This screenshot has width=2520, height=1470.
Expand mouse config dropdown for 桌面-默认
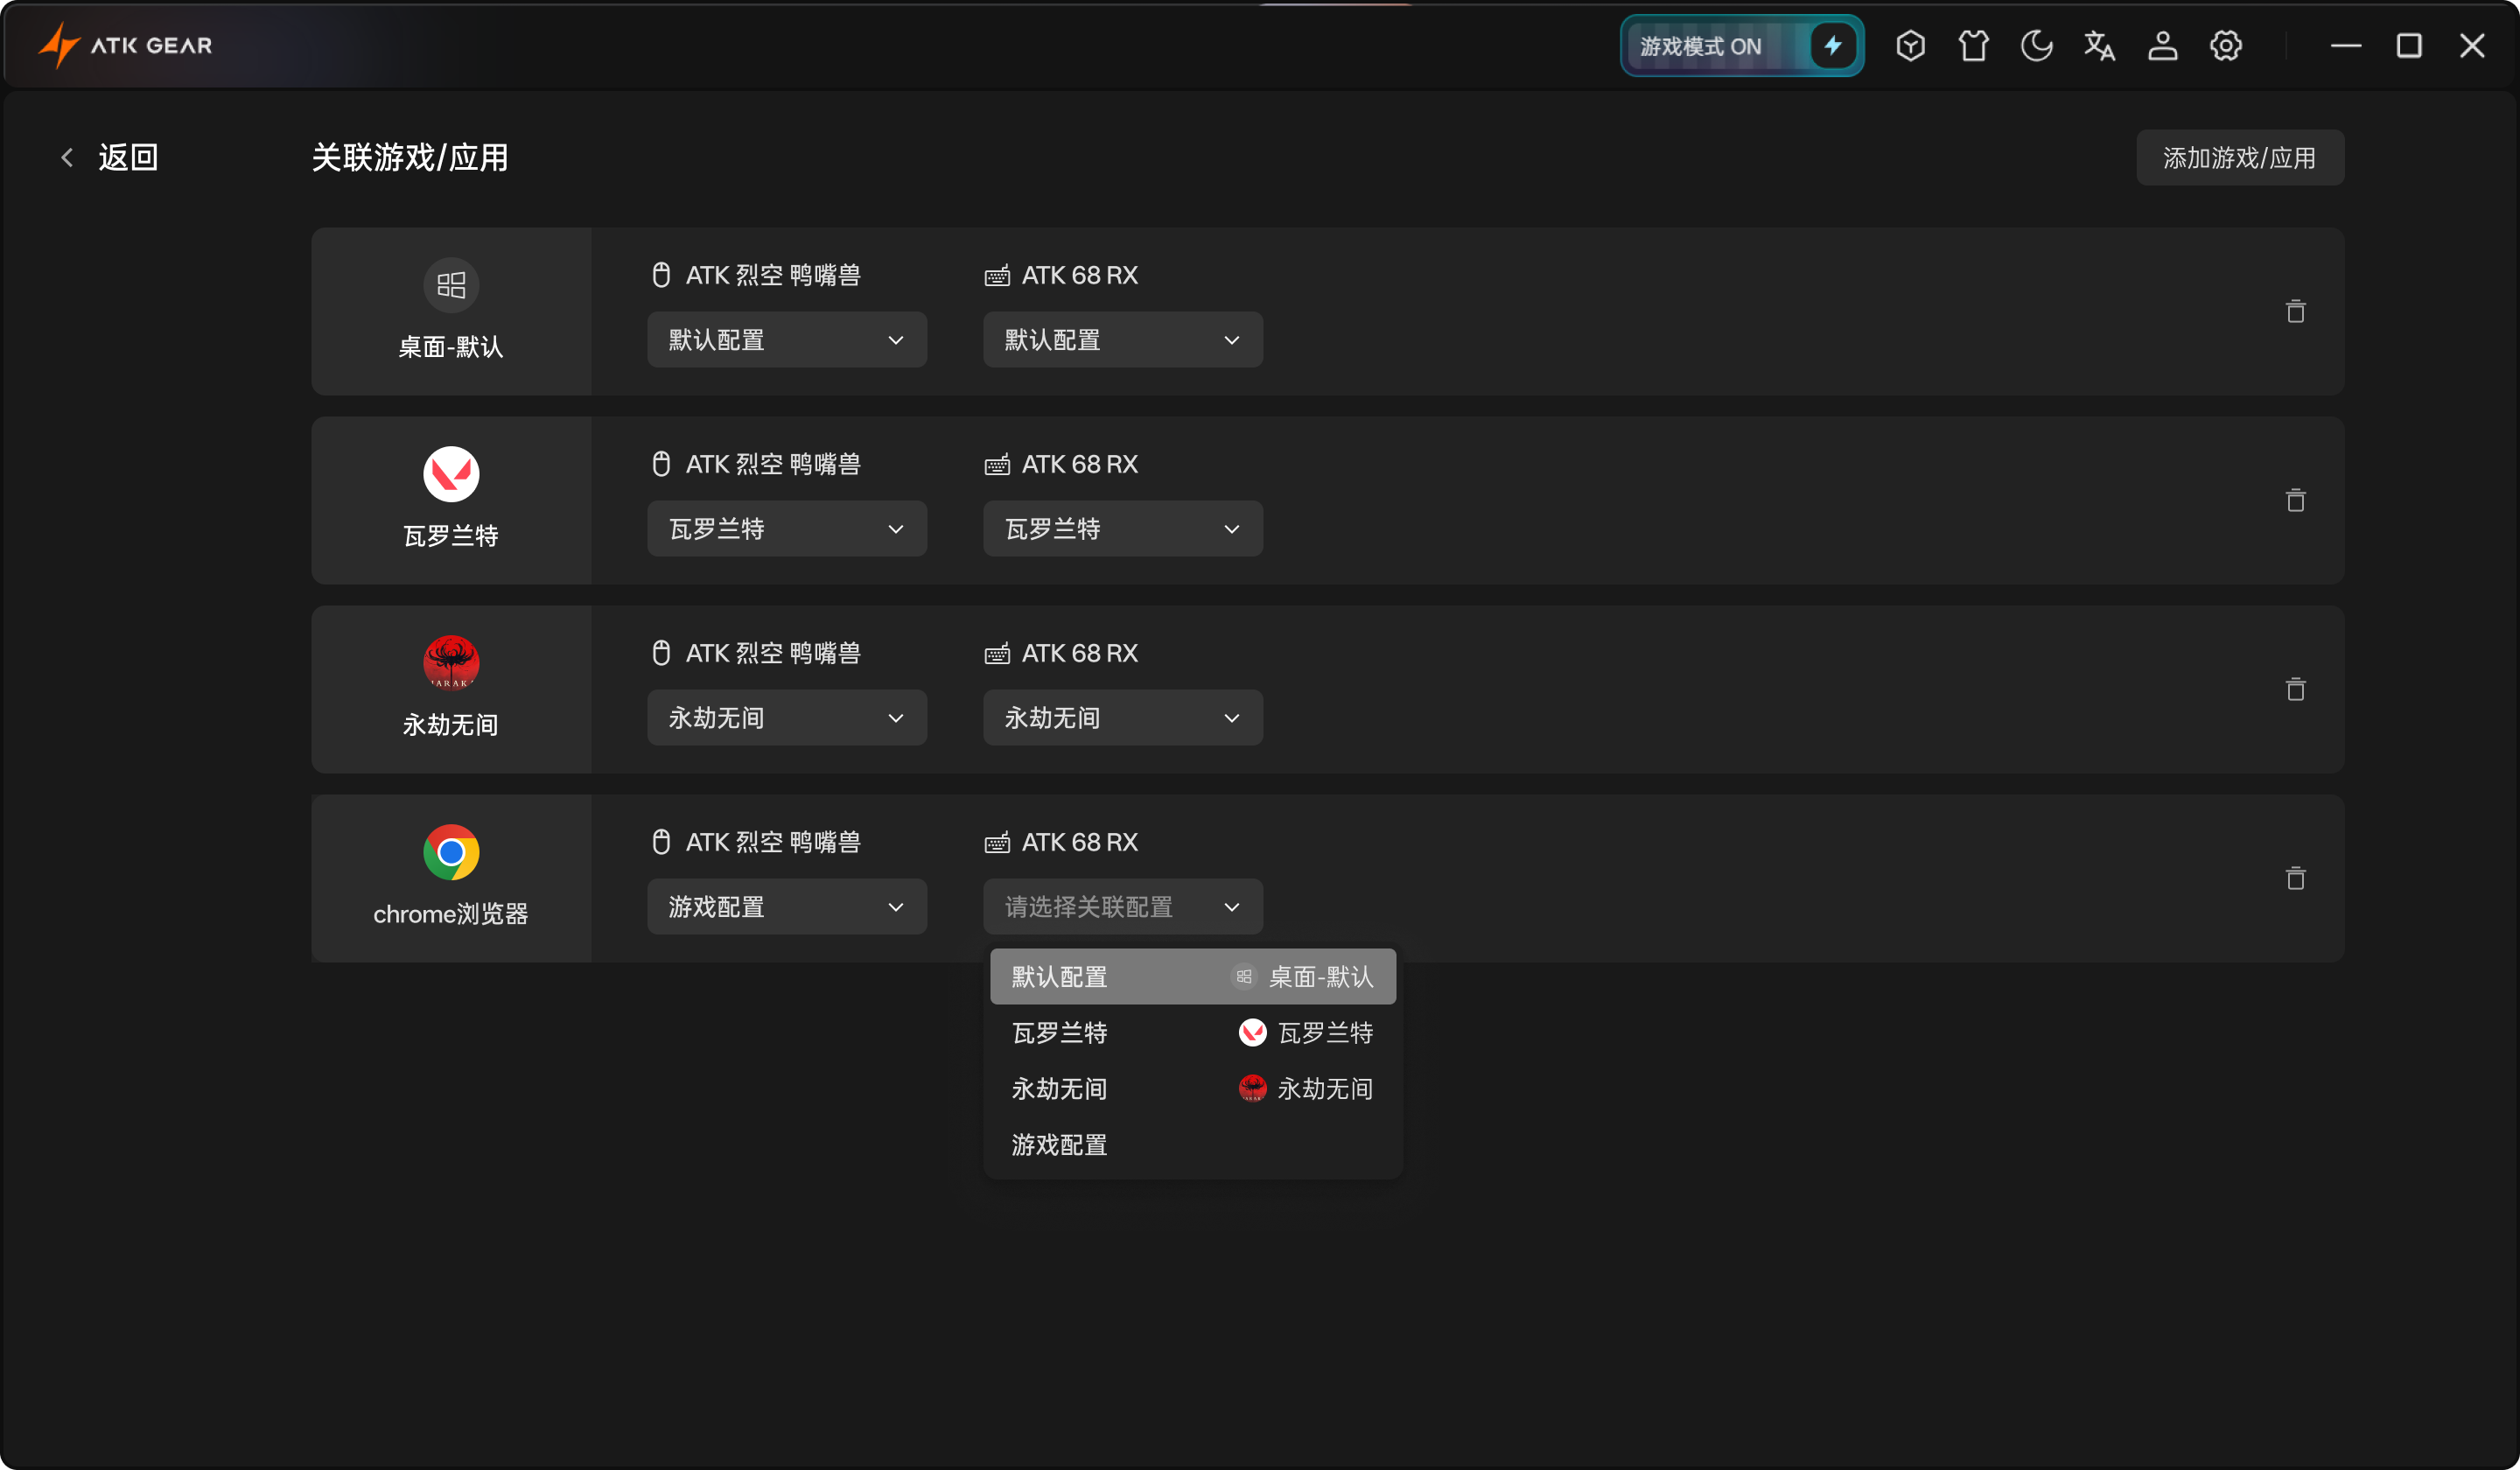[787, 340]
